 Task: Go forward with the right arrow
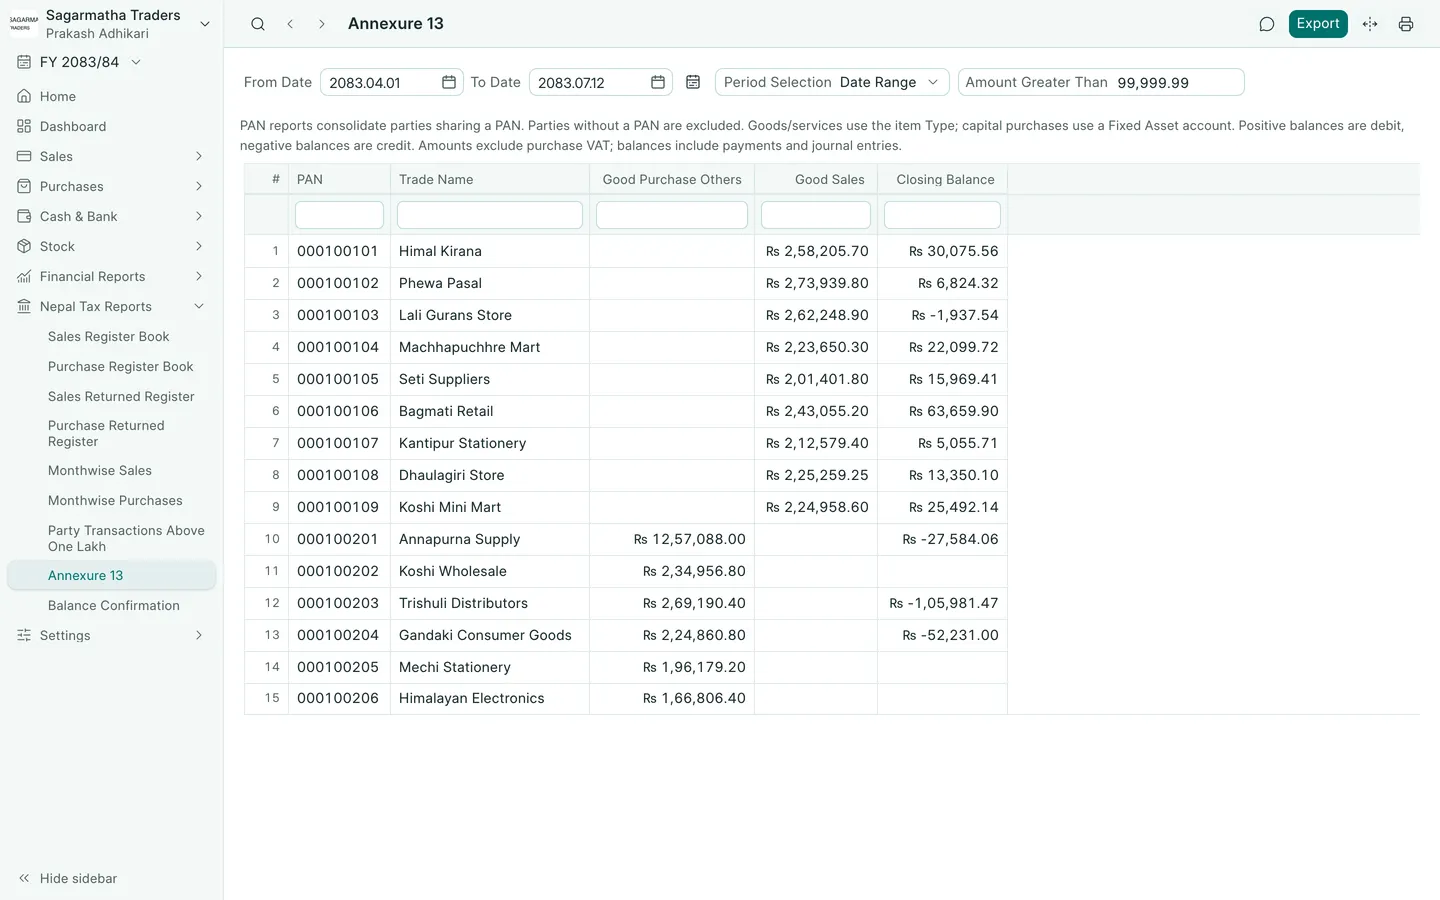321,24
